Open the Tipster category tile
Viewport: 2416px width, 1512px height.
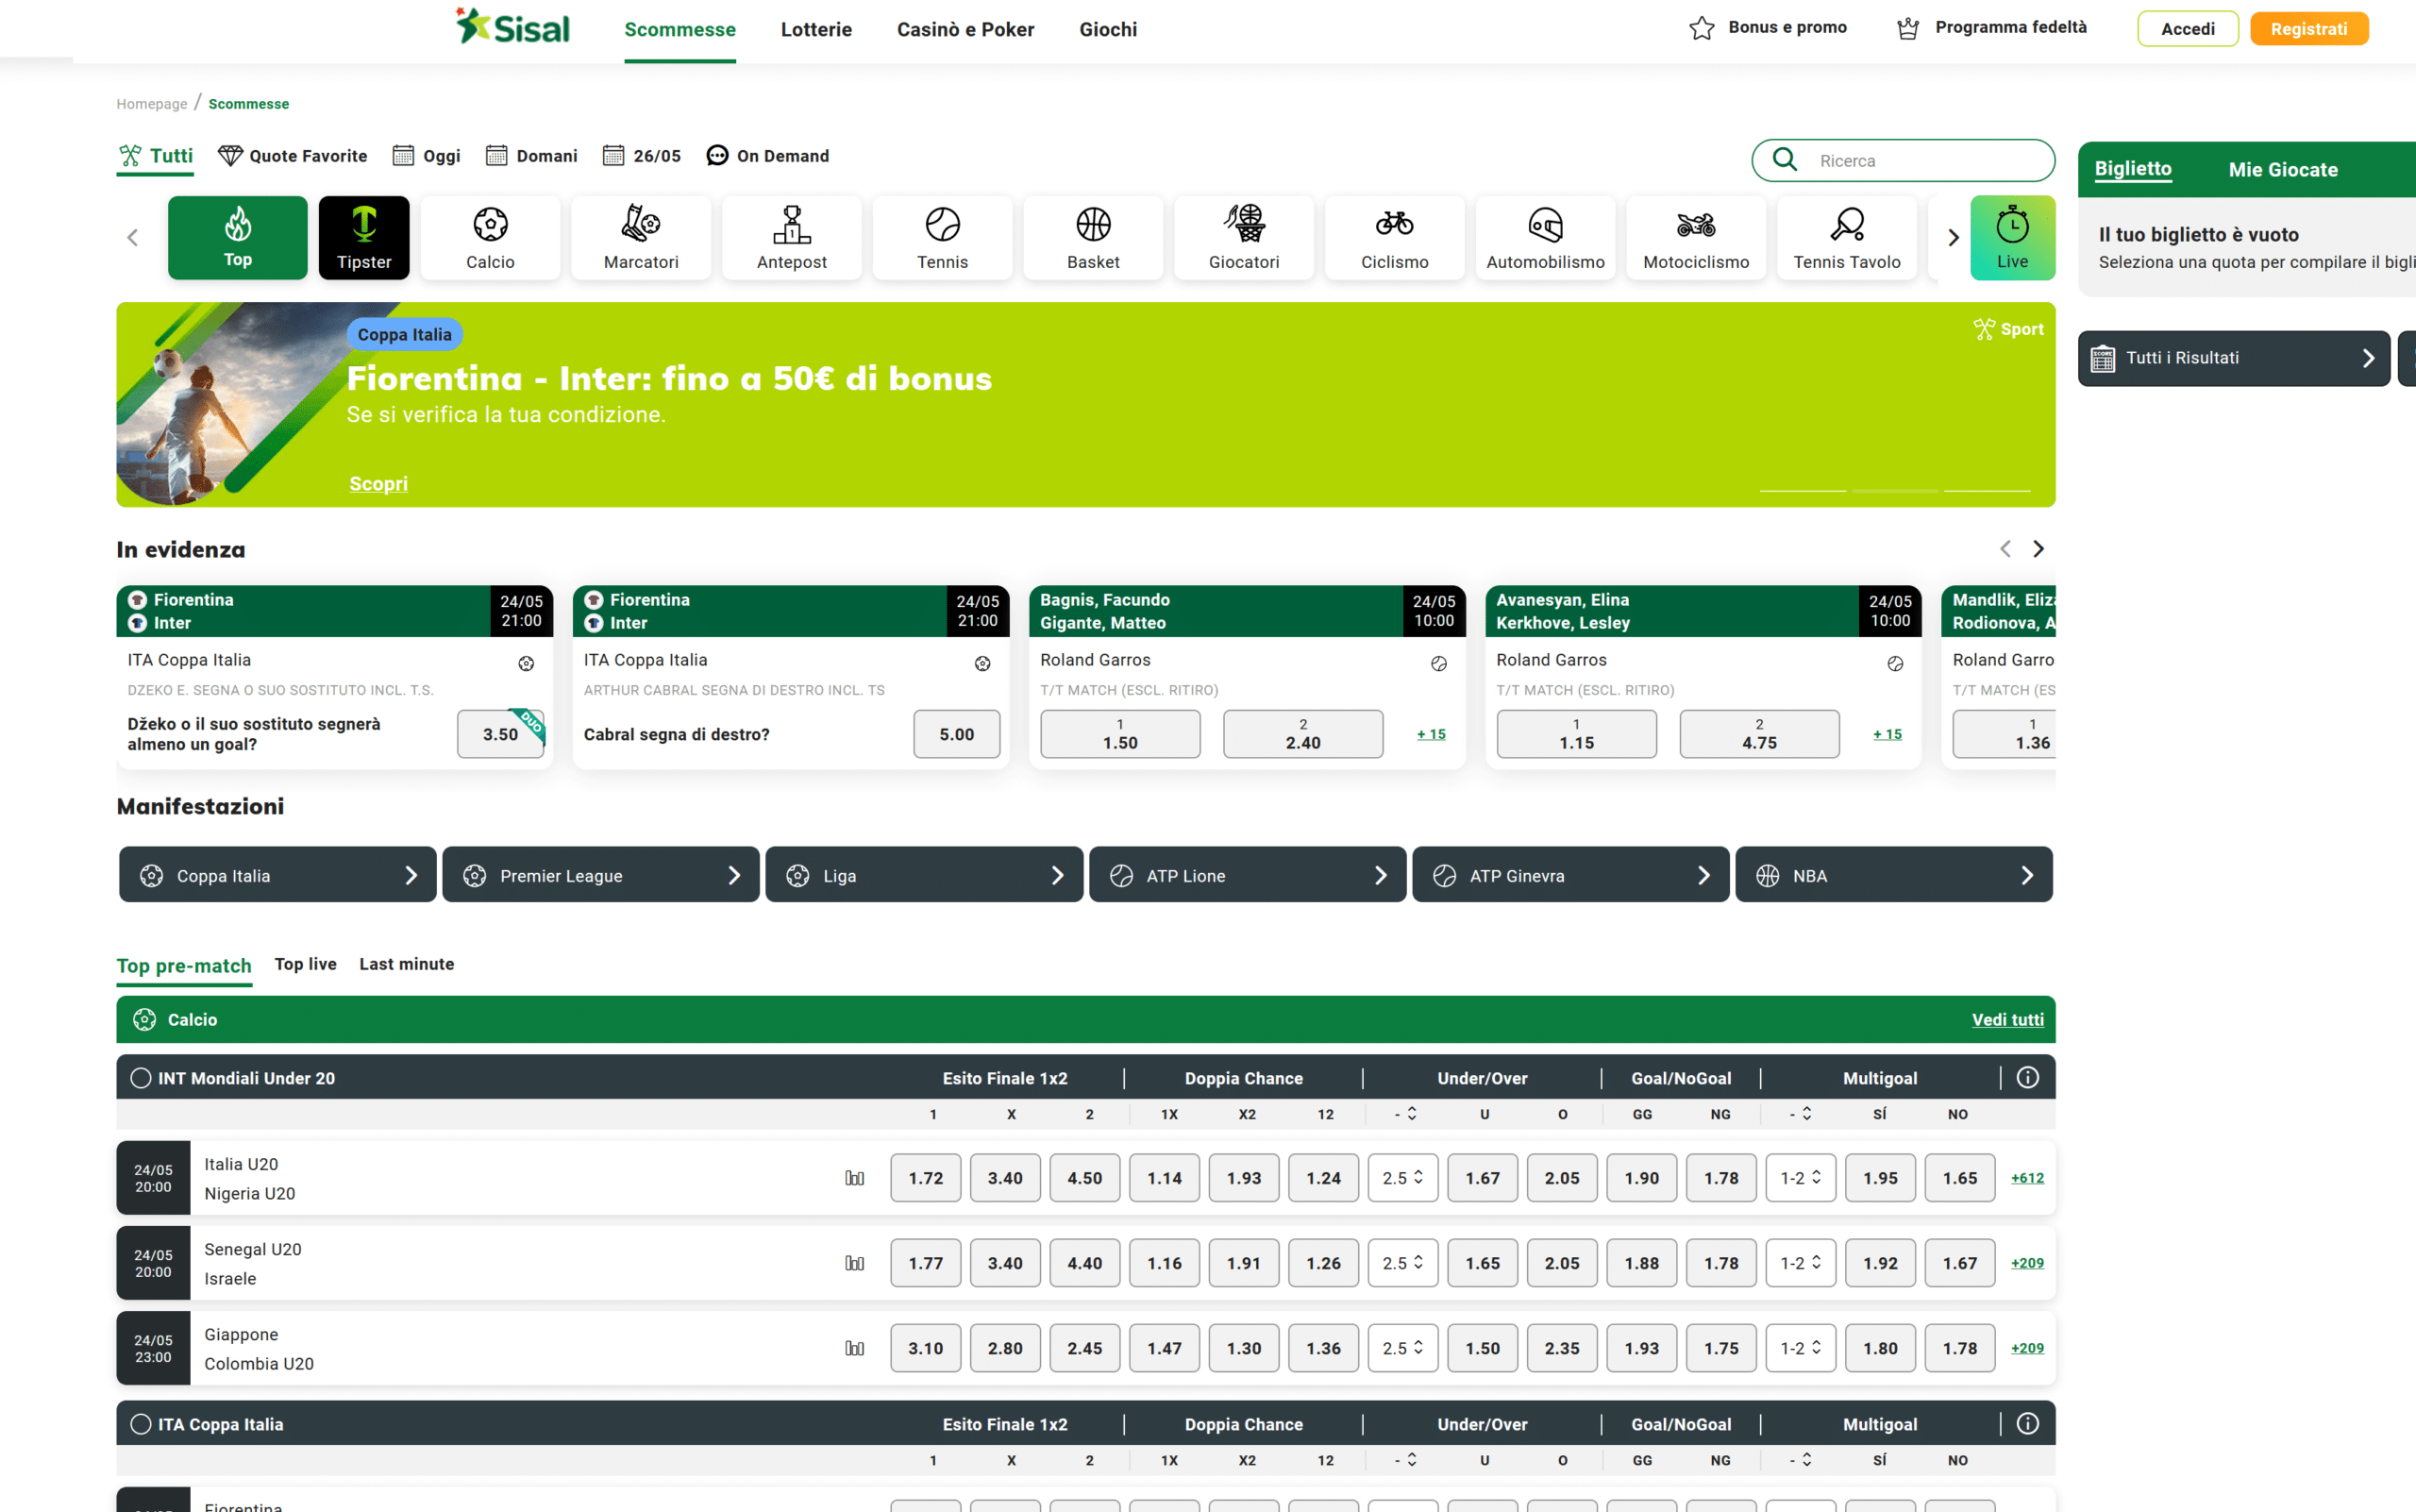(364, 237)
